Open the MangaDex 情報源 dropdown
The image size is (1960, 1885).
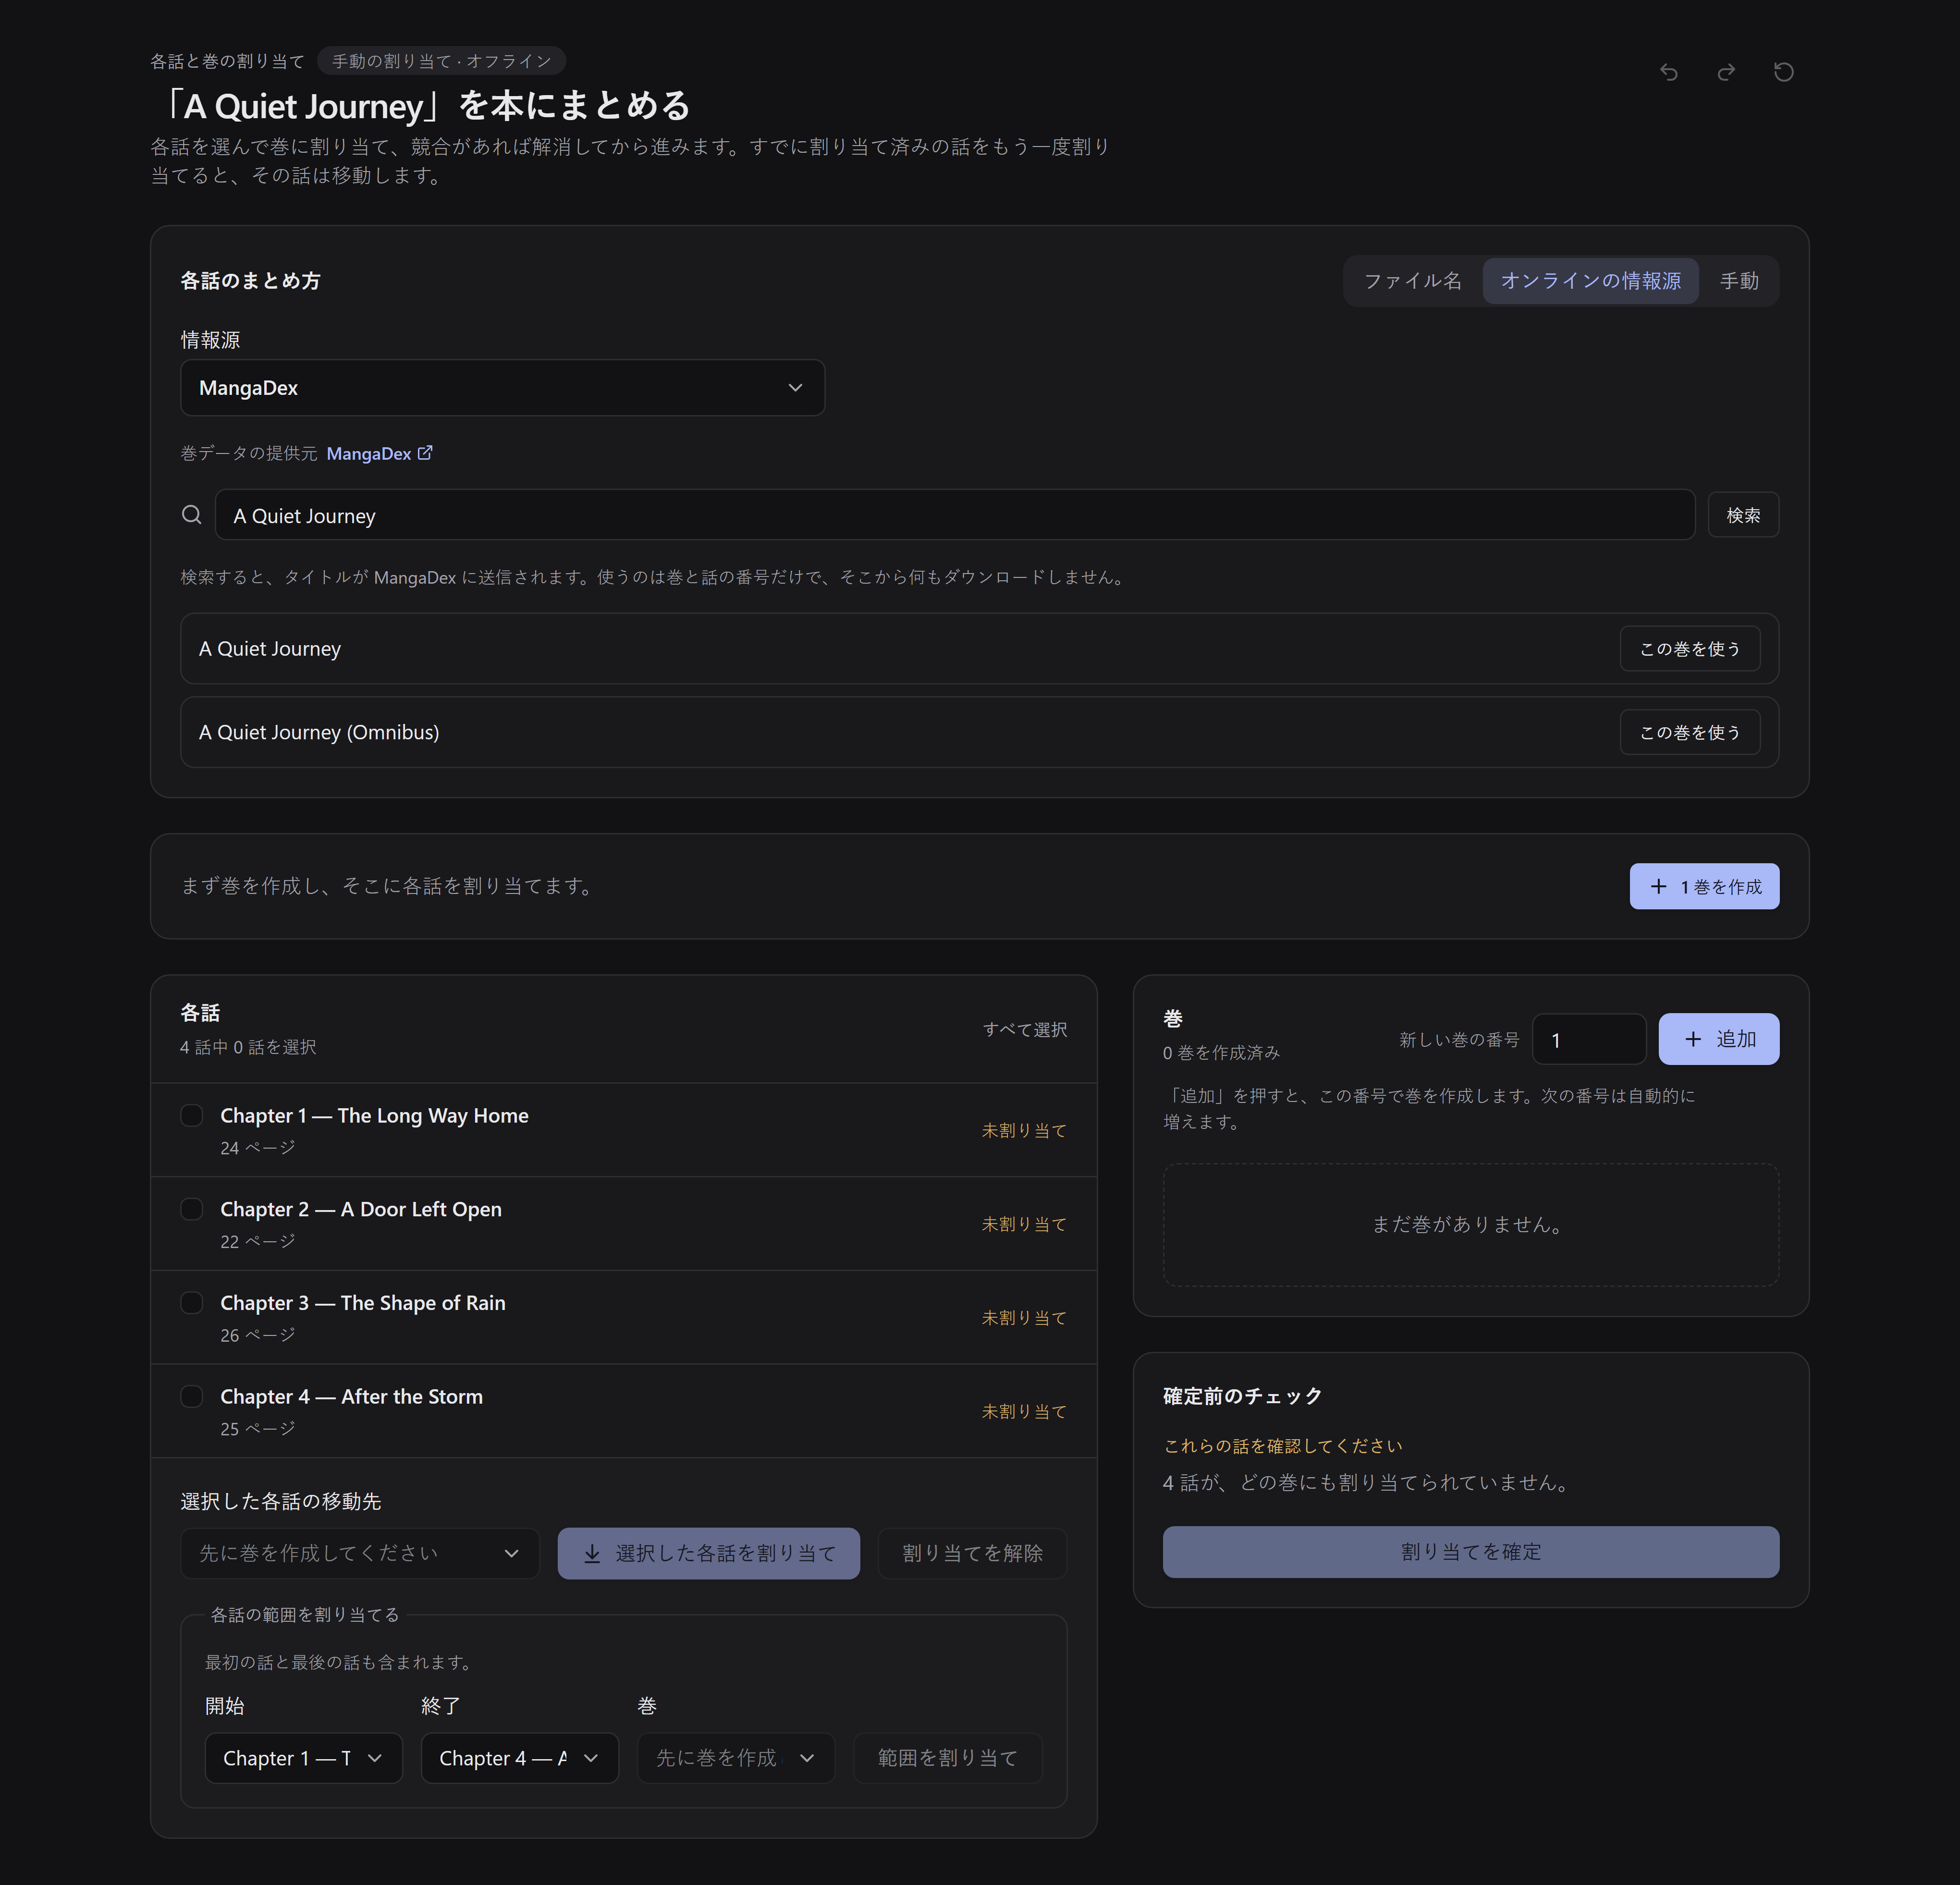pyautogui.click(x=502, y=388)
